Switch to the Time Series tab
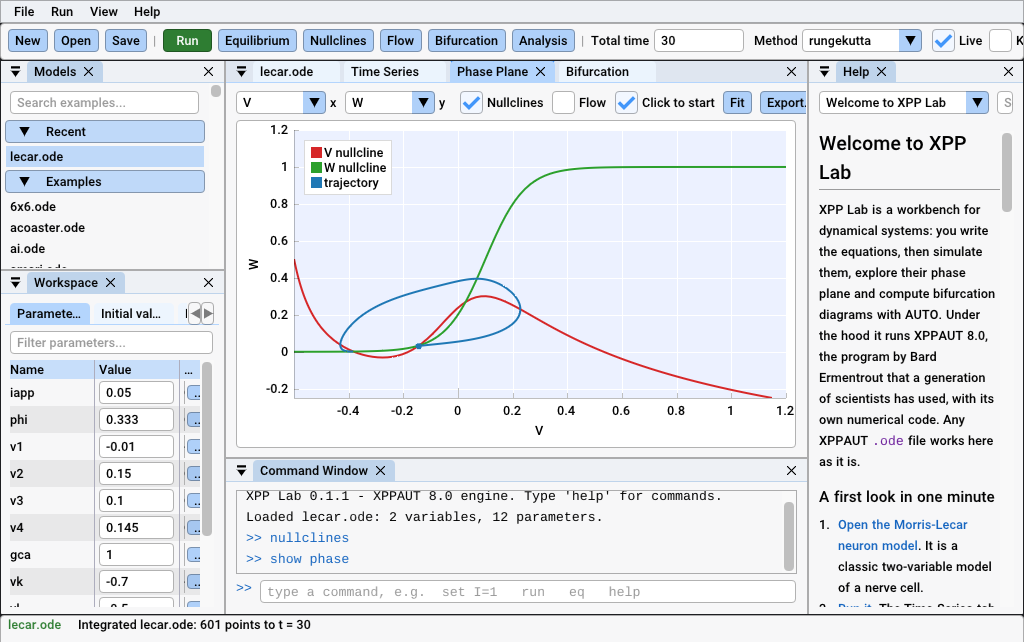Viewport: 1024px width, 642px height. click(385, 72)
